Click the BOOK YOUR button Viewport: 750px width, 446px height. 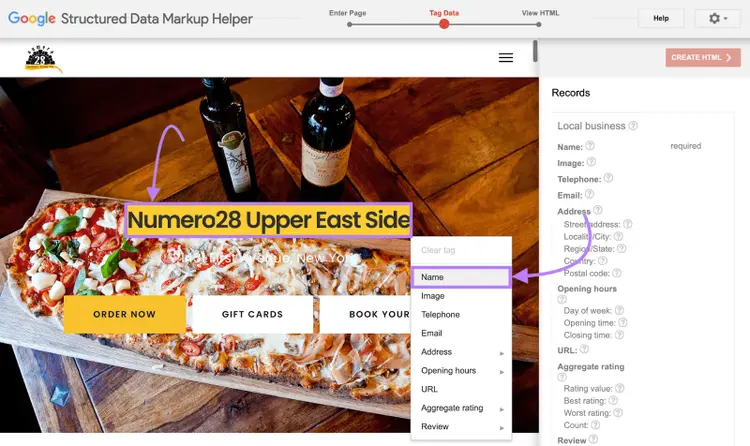[365, 314]
